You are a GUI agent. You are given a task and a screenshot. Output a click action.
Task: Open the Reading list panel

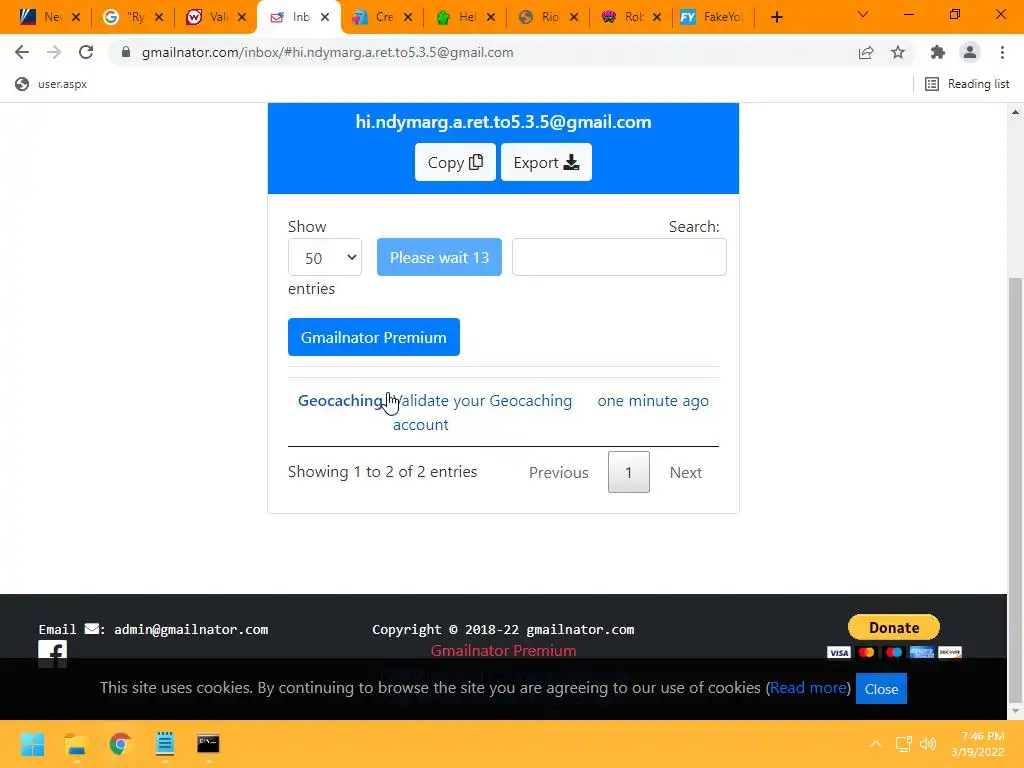point(967,84)
